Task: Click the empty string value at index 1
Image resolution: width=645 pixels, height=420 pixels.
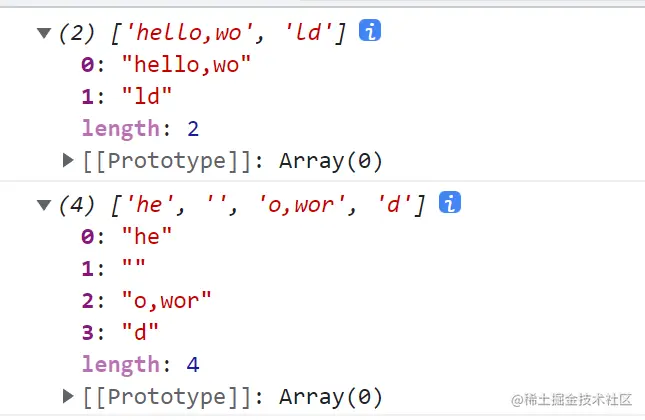Action: 133,268
